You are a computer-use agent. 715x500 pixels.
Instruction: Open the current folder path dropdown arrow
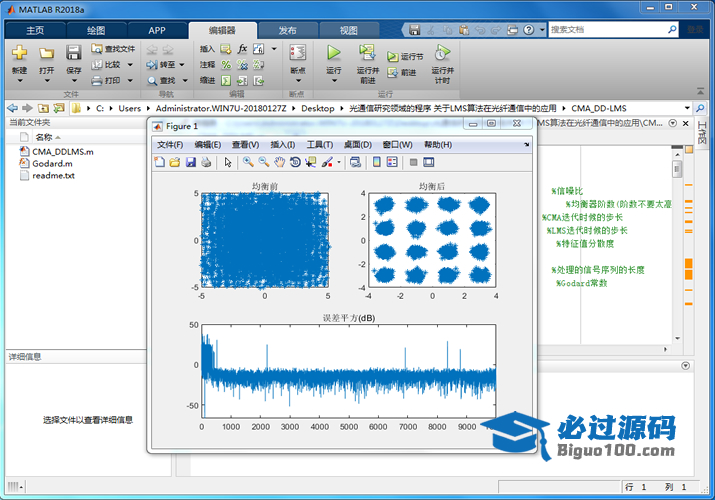click(687, 108)
